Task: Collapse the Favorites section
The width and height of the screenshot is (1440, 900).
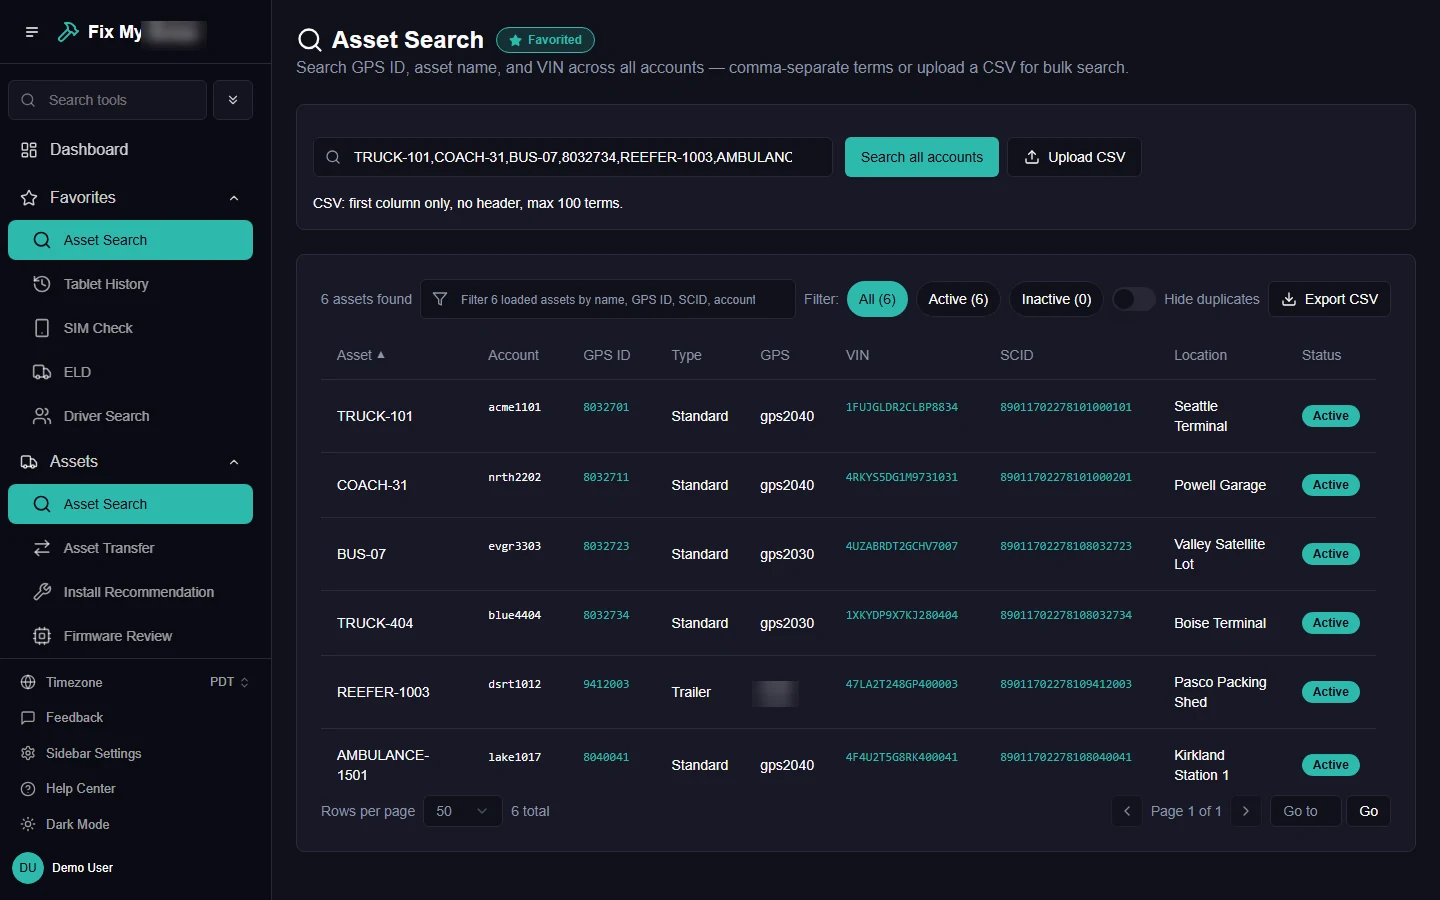Action: [130, 198]
